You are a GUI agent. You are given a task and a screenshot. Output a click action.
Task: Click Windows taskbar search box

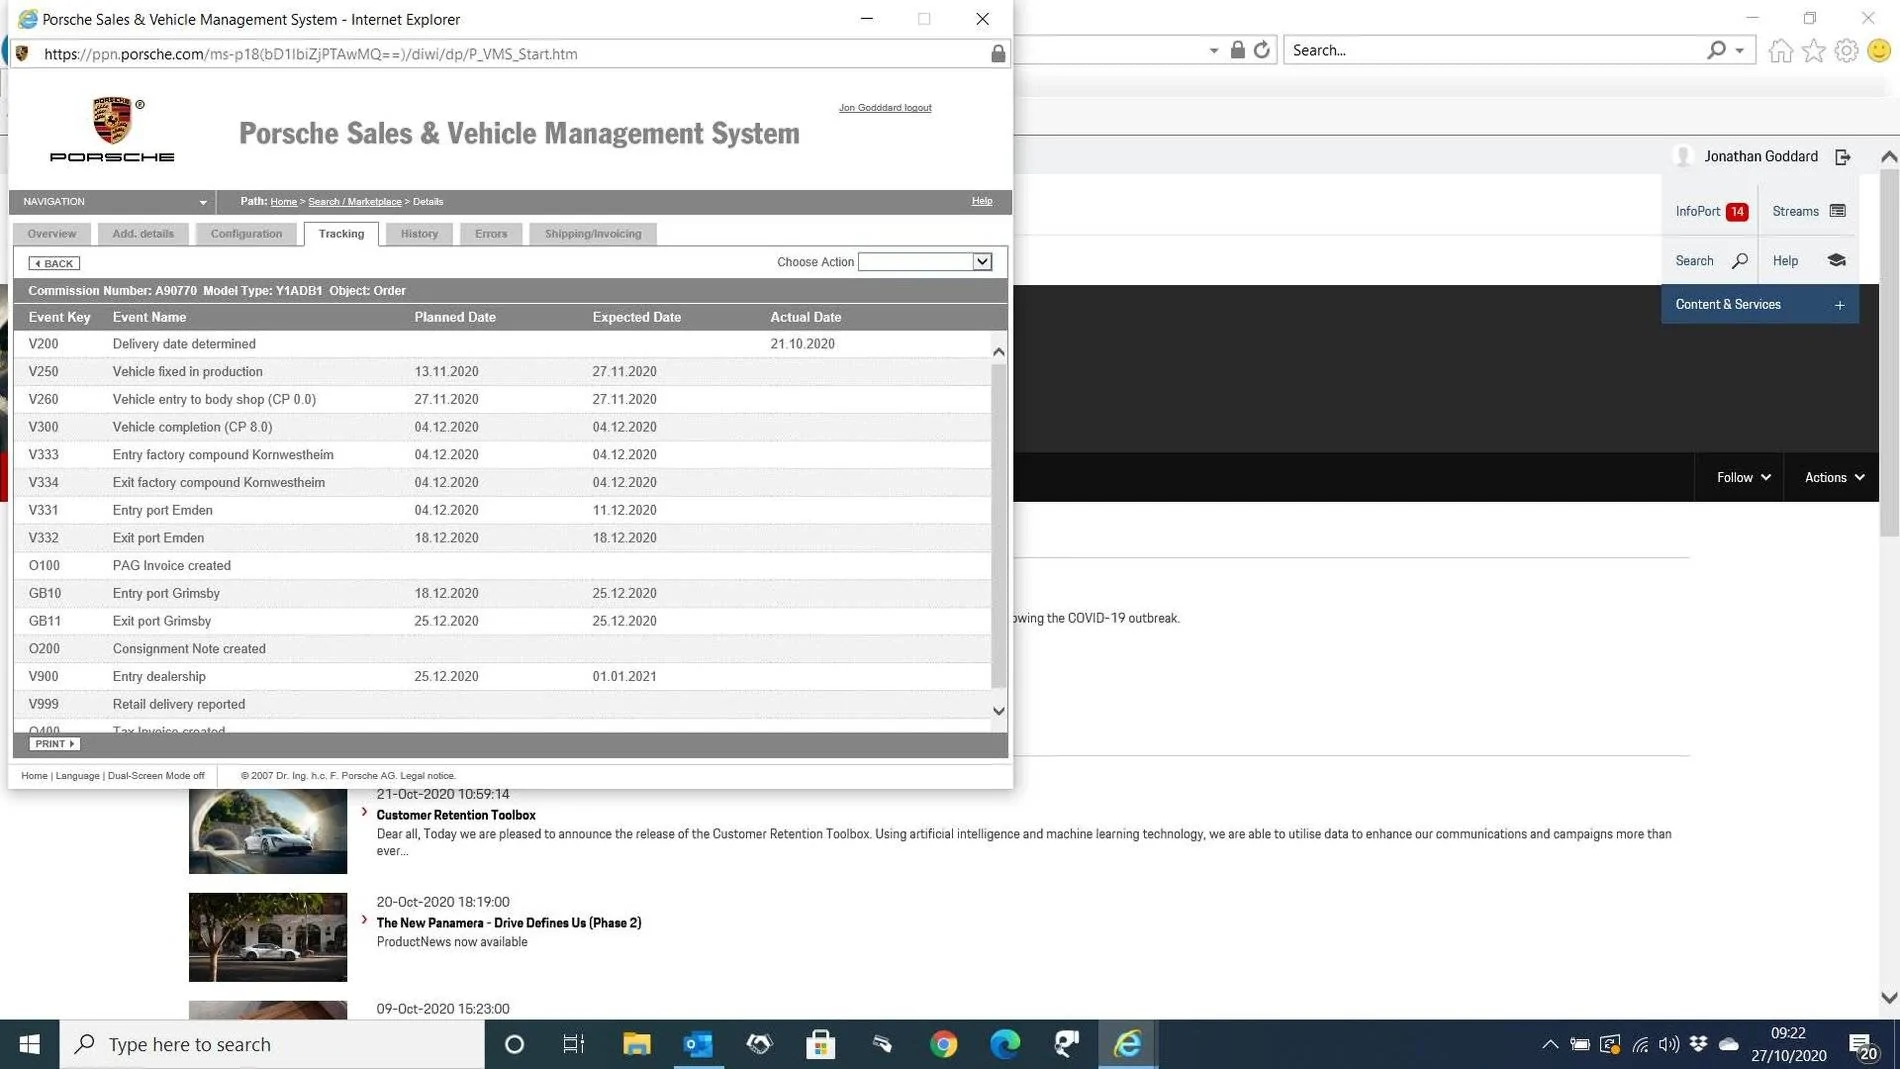(x=272, y=1044)
